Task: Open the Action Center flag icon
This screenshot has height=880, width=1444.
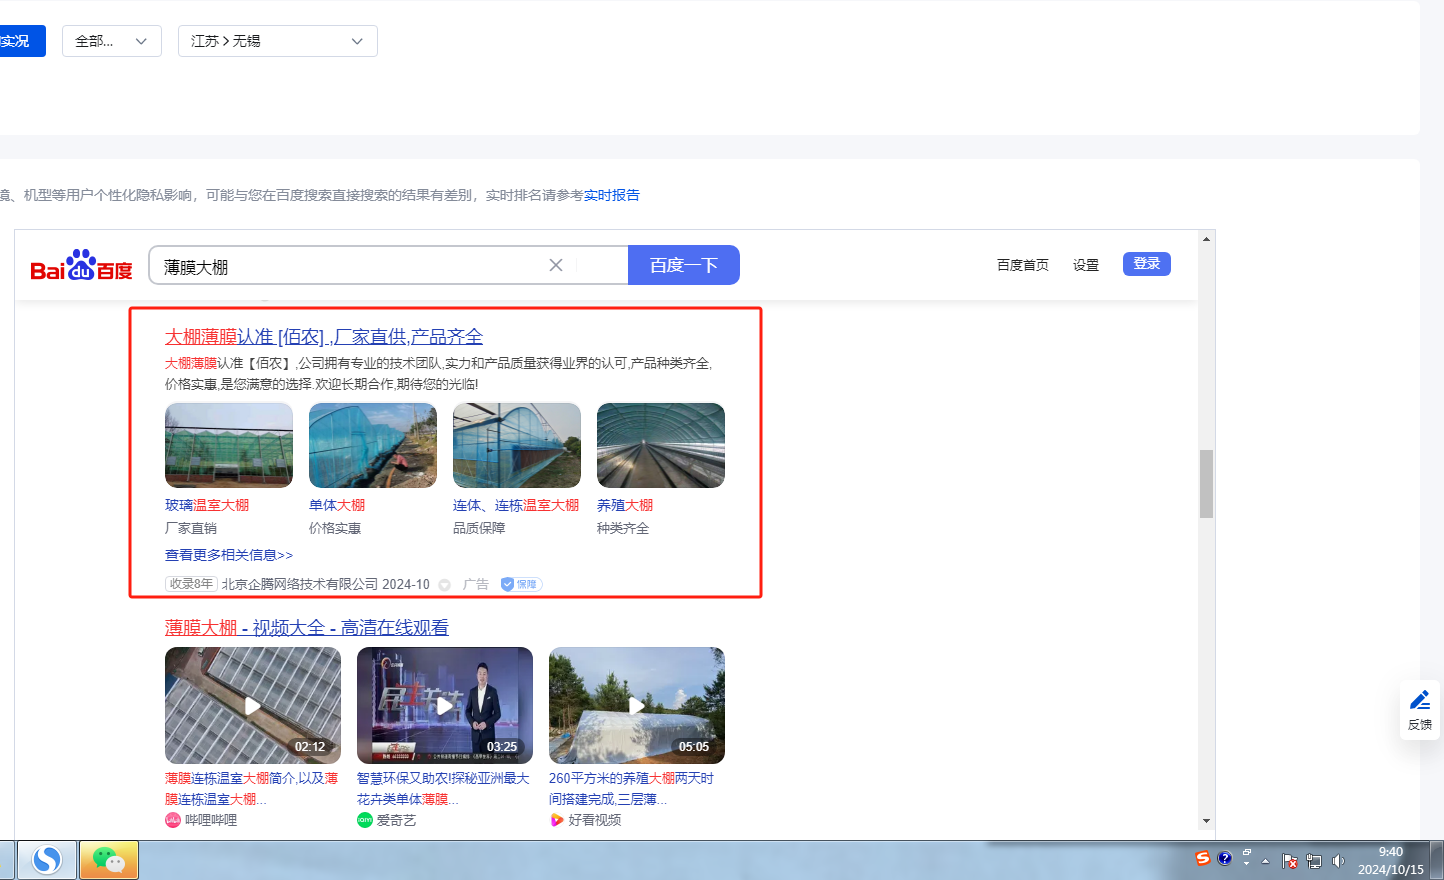Action: click(1290, 861)
